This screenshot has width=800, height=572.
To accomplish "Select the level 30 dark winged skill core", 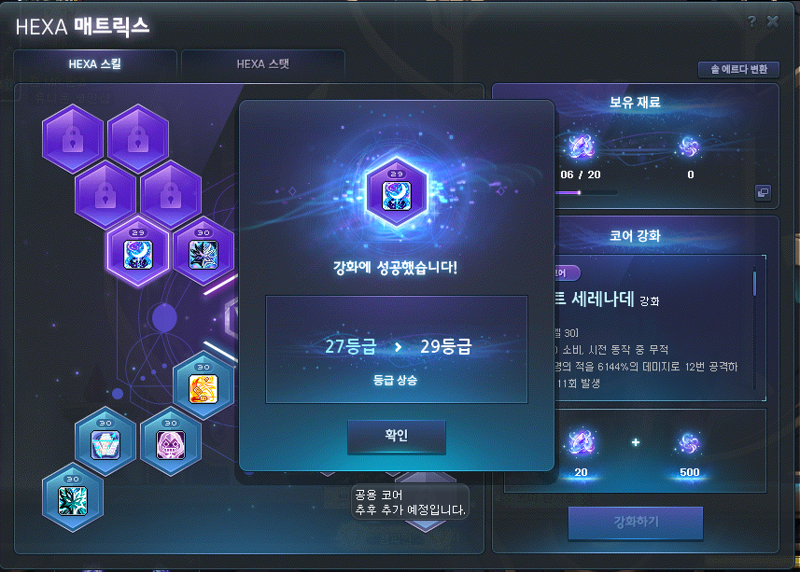I will pos(204,252).
